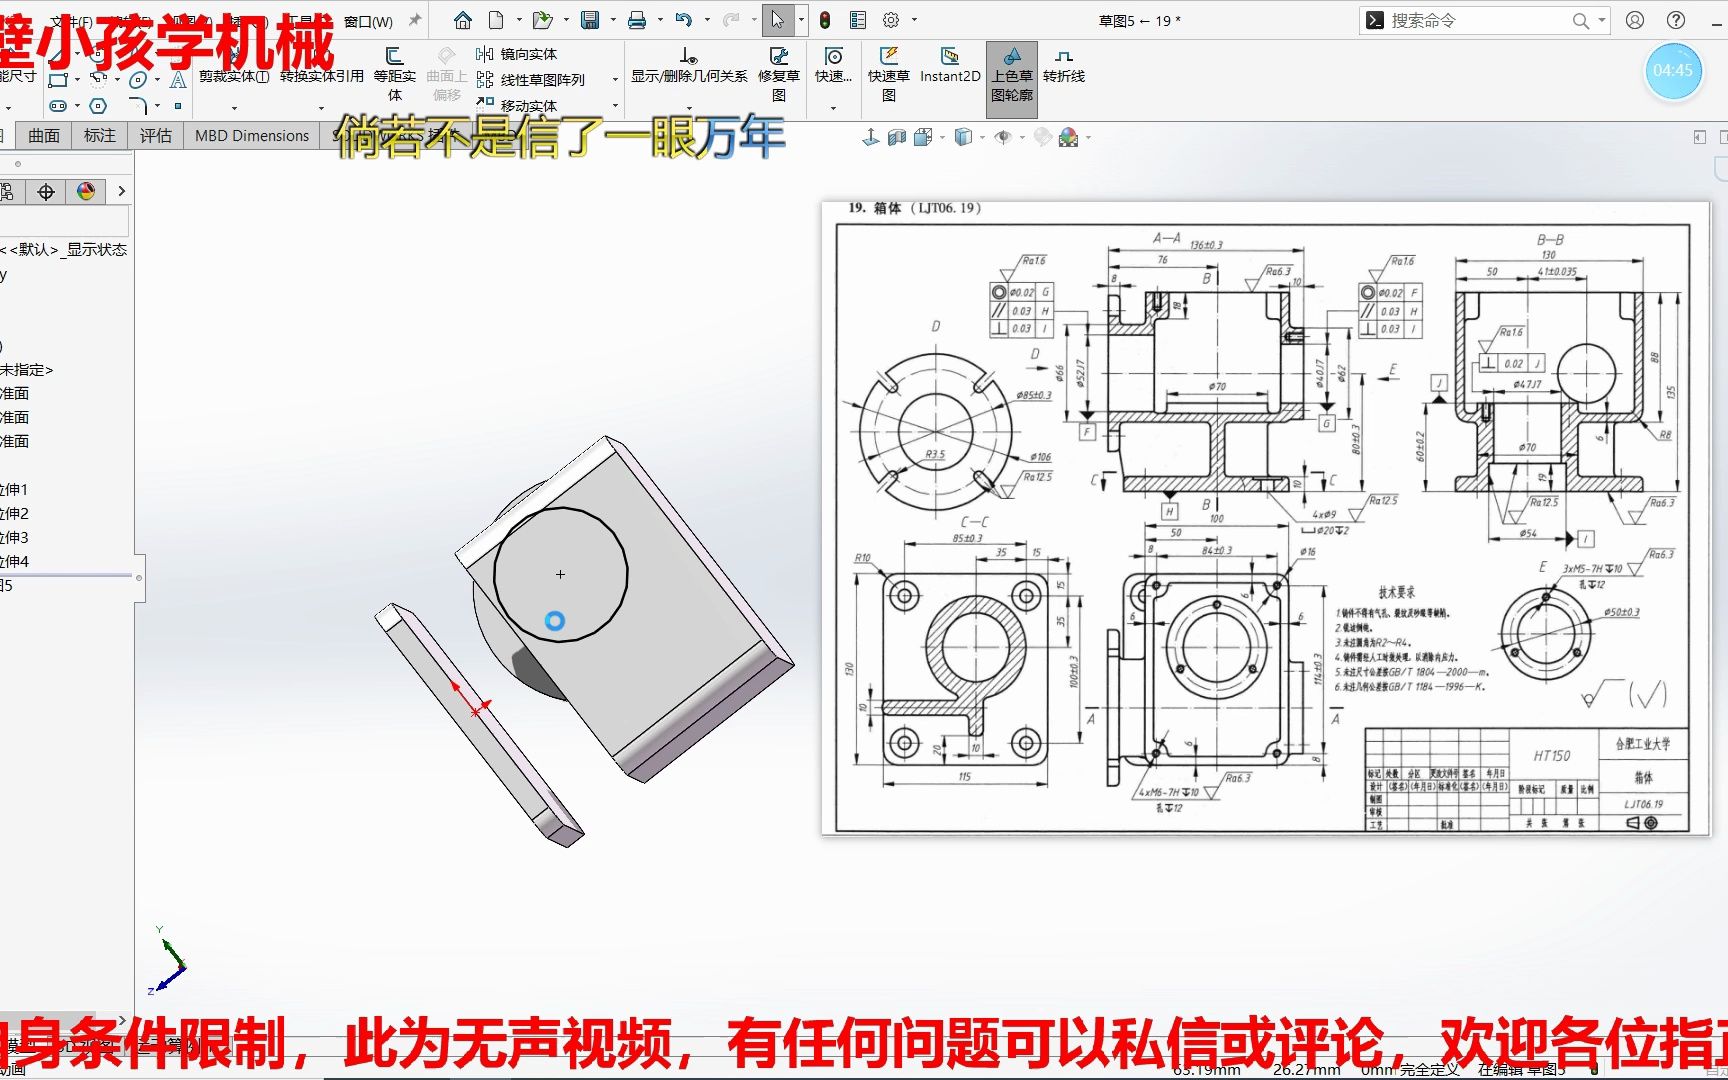
Task: Expand dropdown arrow next to Open icon
Action: point(566,20)
